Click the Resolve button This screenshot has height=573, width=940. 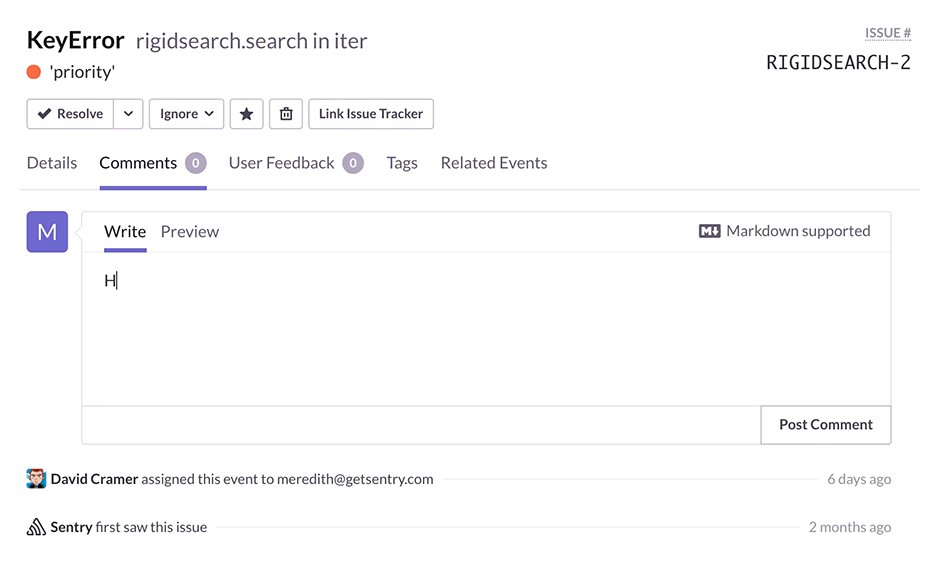tap(70, 114)
